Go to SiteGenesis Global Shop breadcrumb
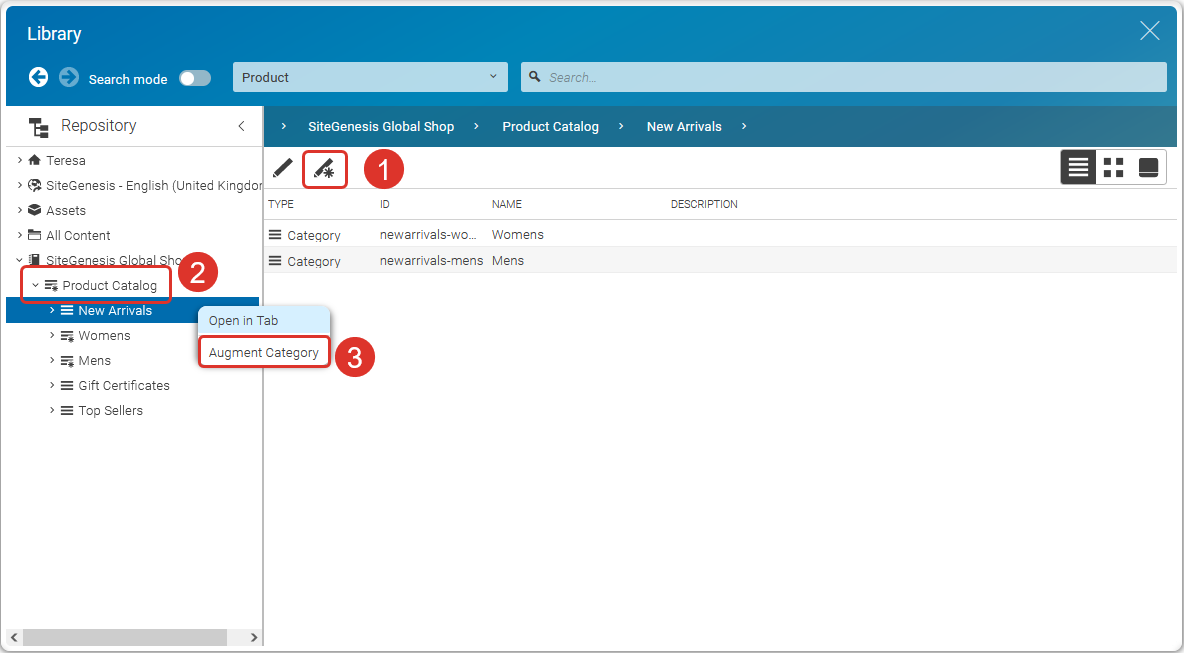 point(381,126)
